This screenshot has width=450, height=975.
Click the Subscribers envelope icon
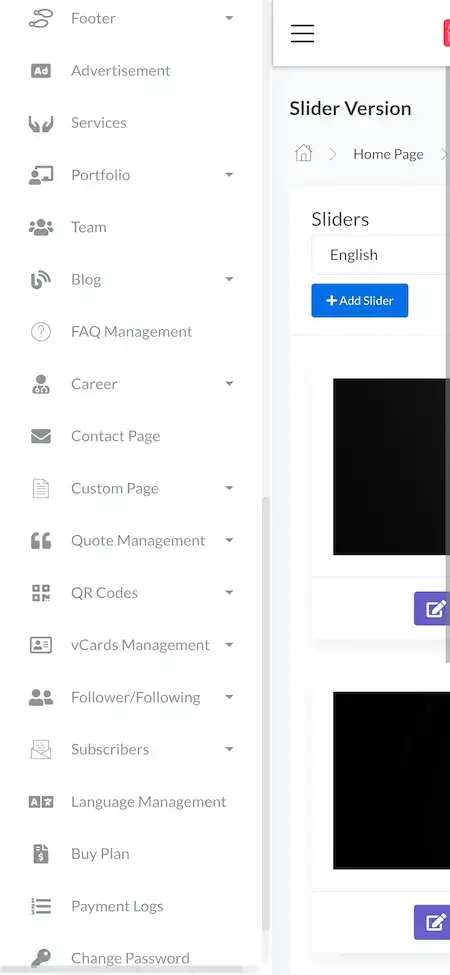[41, 750]
